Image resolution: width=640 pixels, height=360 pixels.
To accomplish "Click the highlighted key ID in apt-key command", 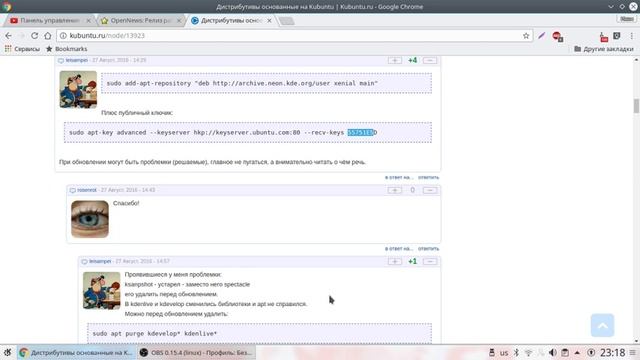I will point(360,133).
